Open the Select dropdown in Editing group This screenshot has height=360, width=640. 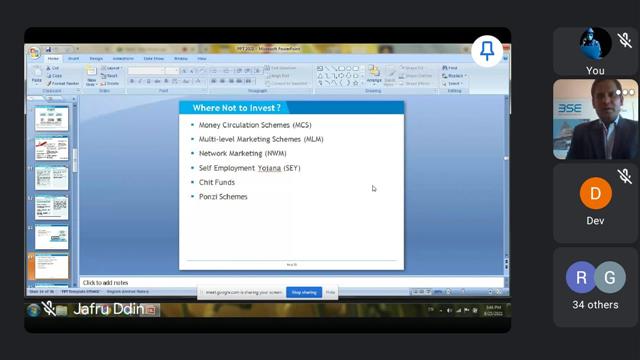pos(452,84)
